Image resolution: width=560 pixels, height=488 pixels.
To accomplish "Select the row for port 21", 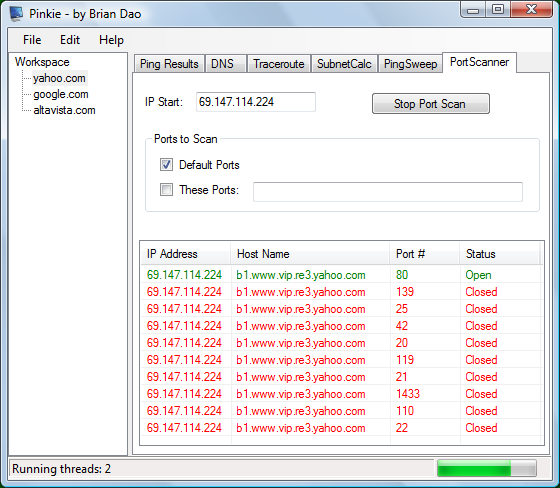I will 341,377.
